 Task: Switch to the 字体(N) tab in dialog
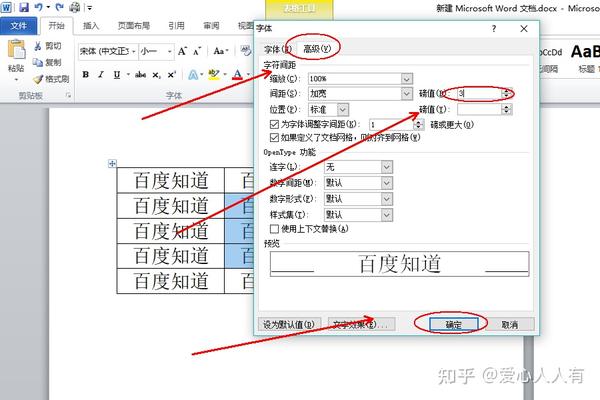pyautogui.click(x=277, y=49)
